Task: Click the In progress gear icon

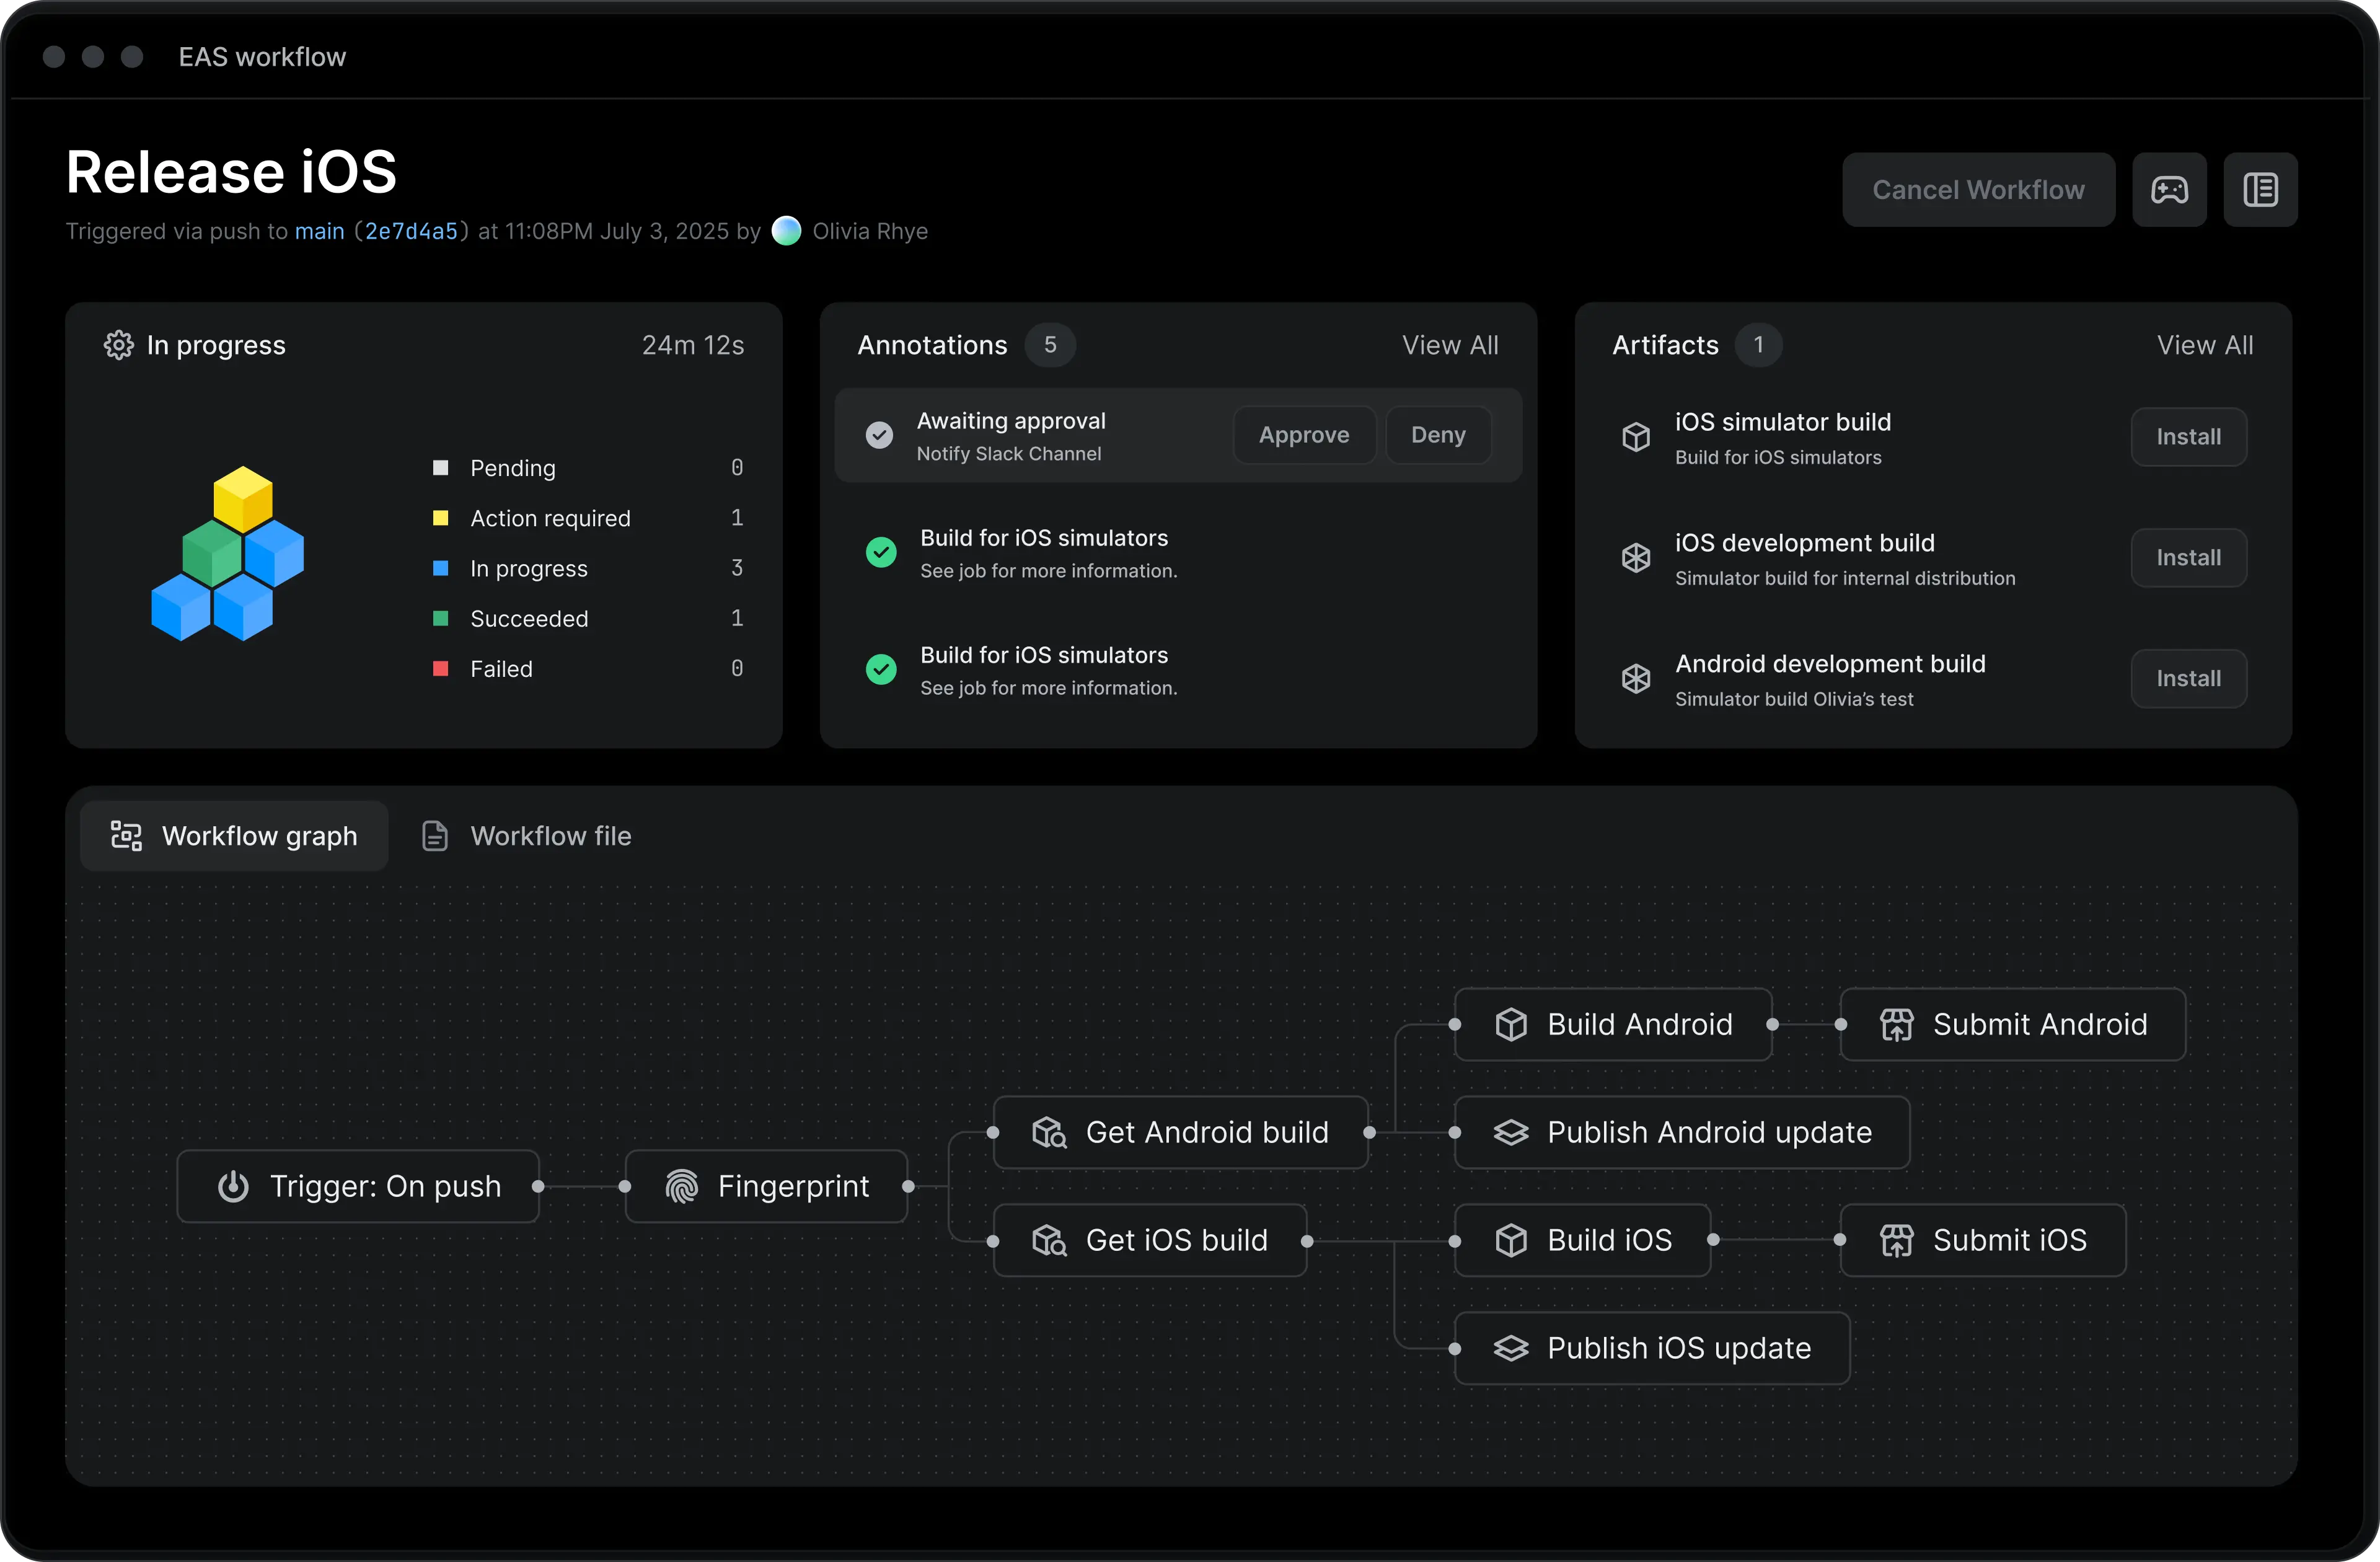Action: coord(119,345)
